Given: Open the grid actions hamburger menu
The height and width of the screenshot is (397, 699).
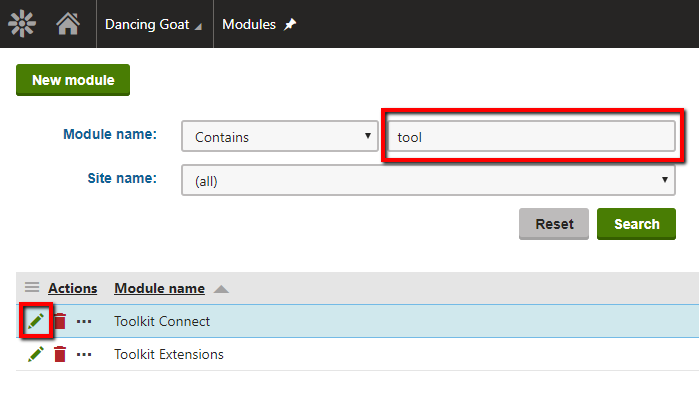Looking at the screenshot, I should [x=32, y=287].
